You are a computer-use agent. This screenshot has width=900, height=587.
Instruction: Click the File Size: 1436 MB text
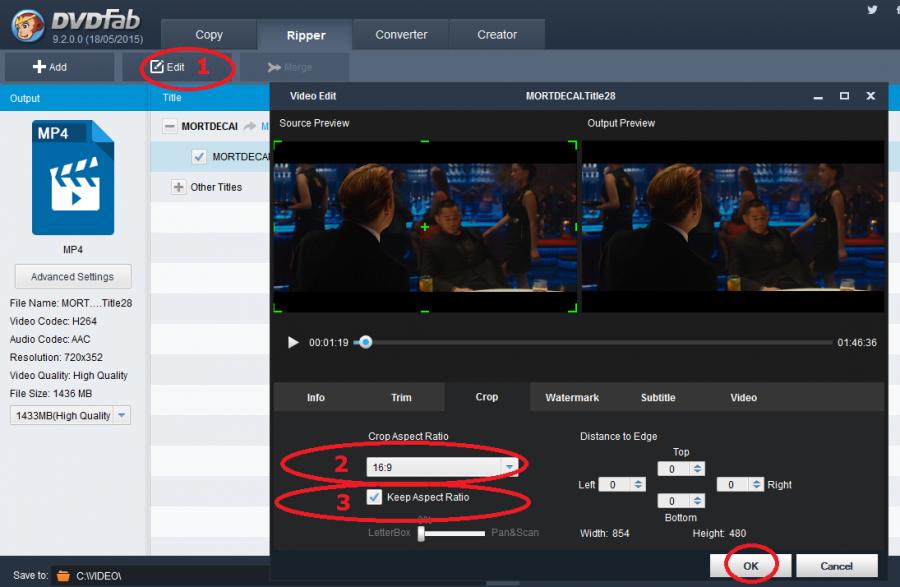51,394
